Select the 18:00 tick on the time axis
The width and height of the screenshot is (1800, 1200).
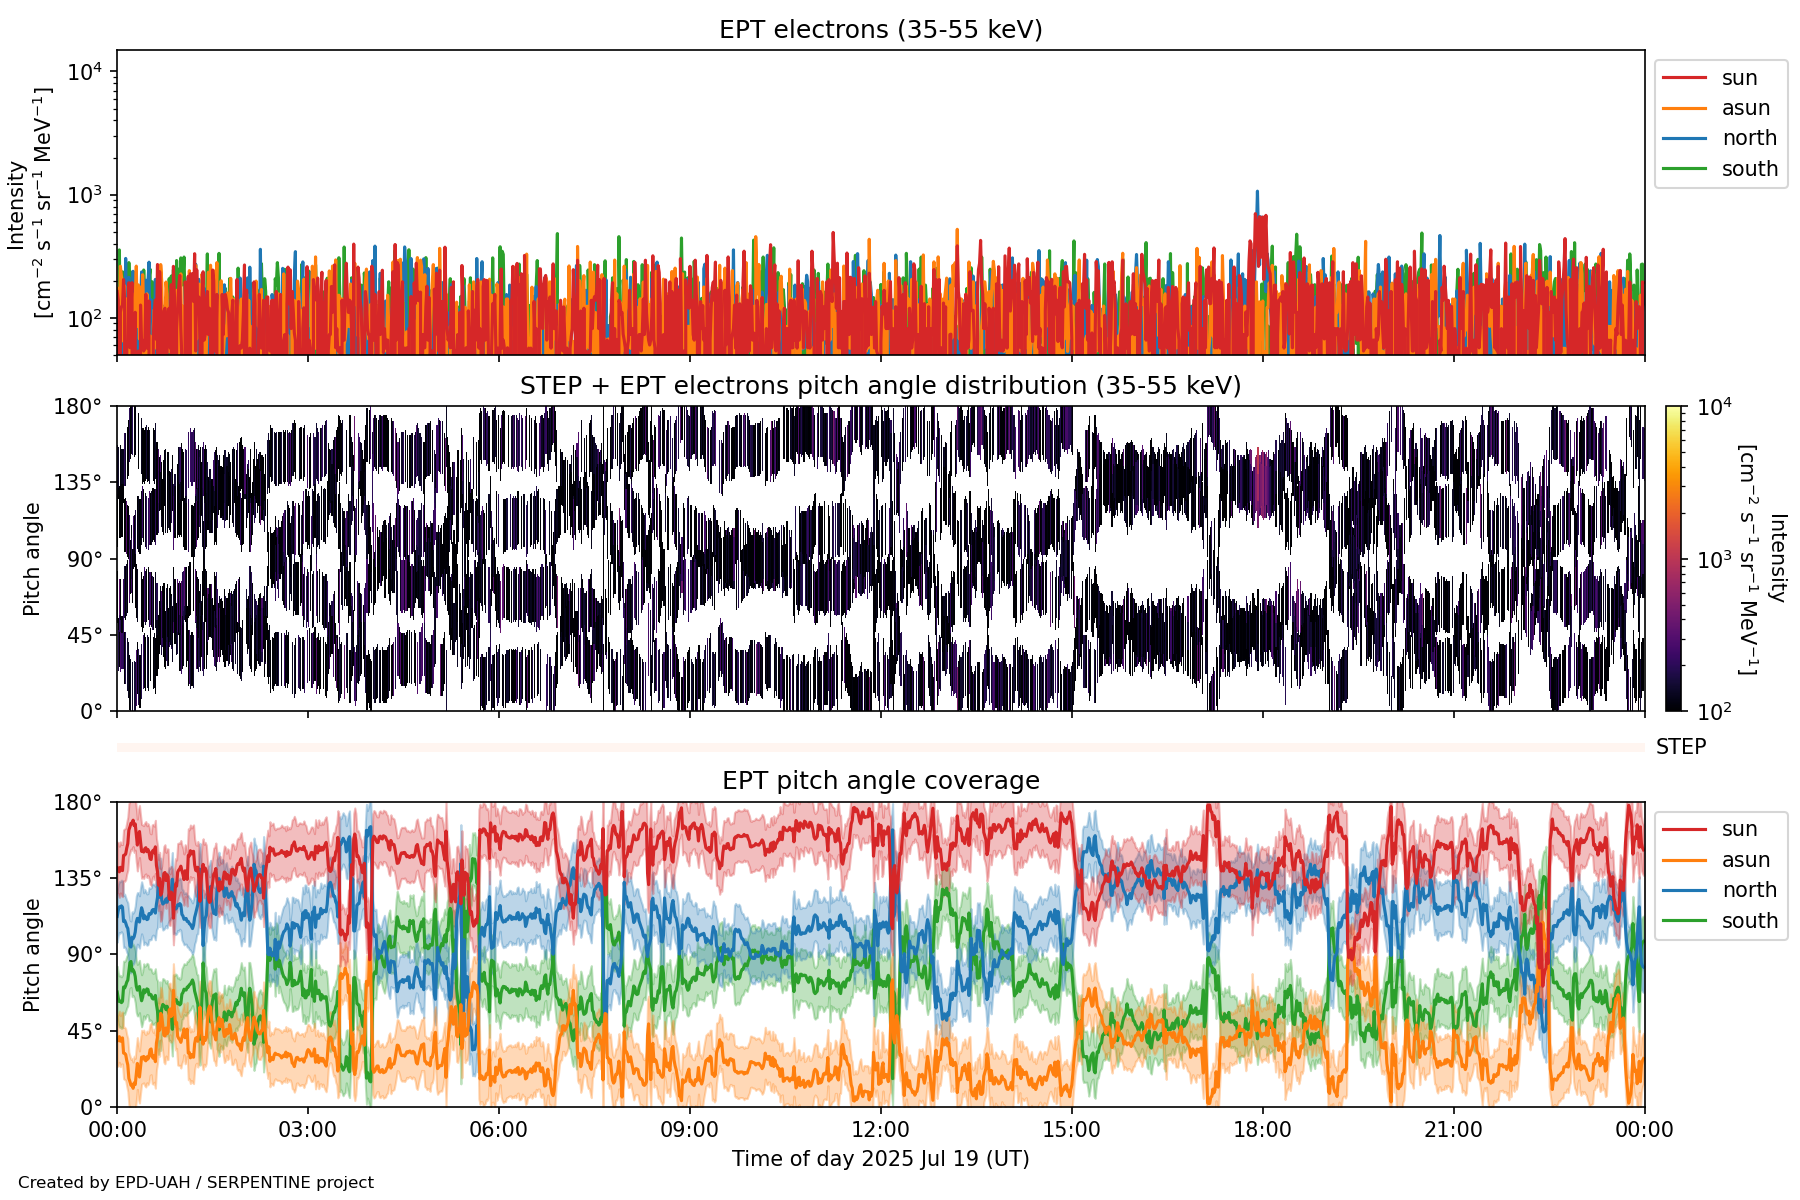1262,1130
